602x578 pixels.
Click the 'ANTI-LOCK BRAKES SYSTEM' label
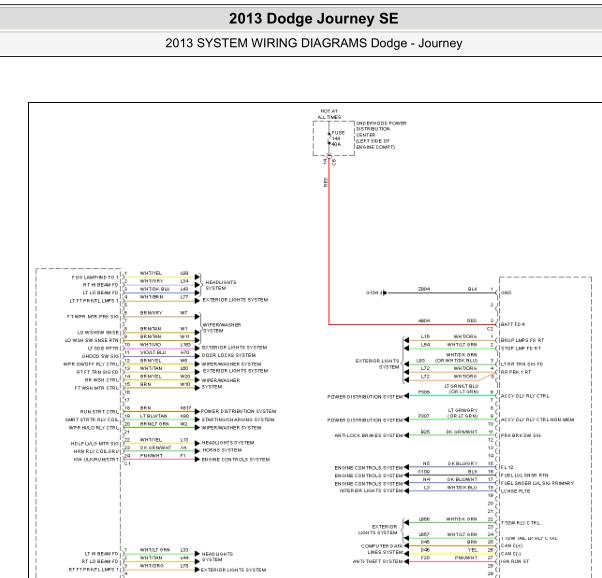coord(369,435)
